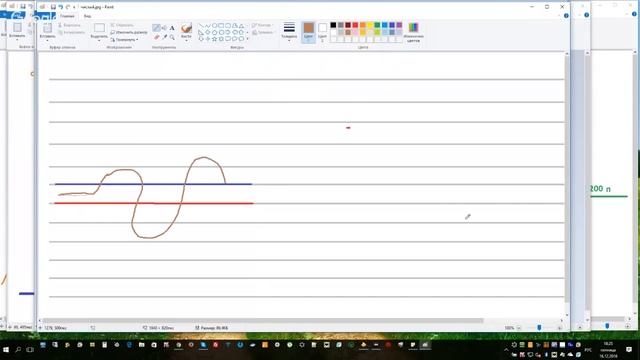Select the Fill with color bucket tool

pos(164,28)
